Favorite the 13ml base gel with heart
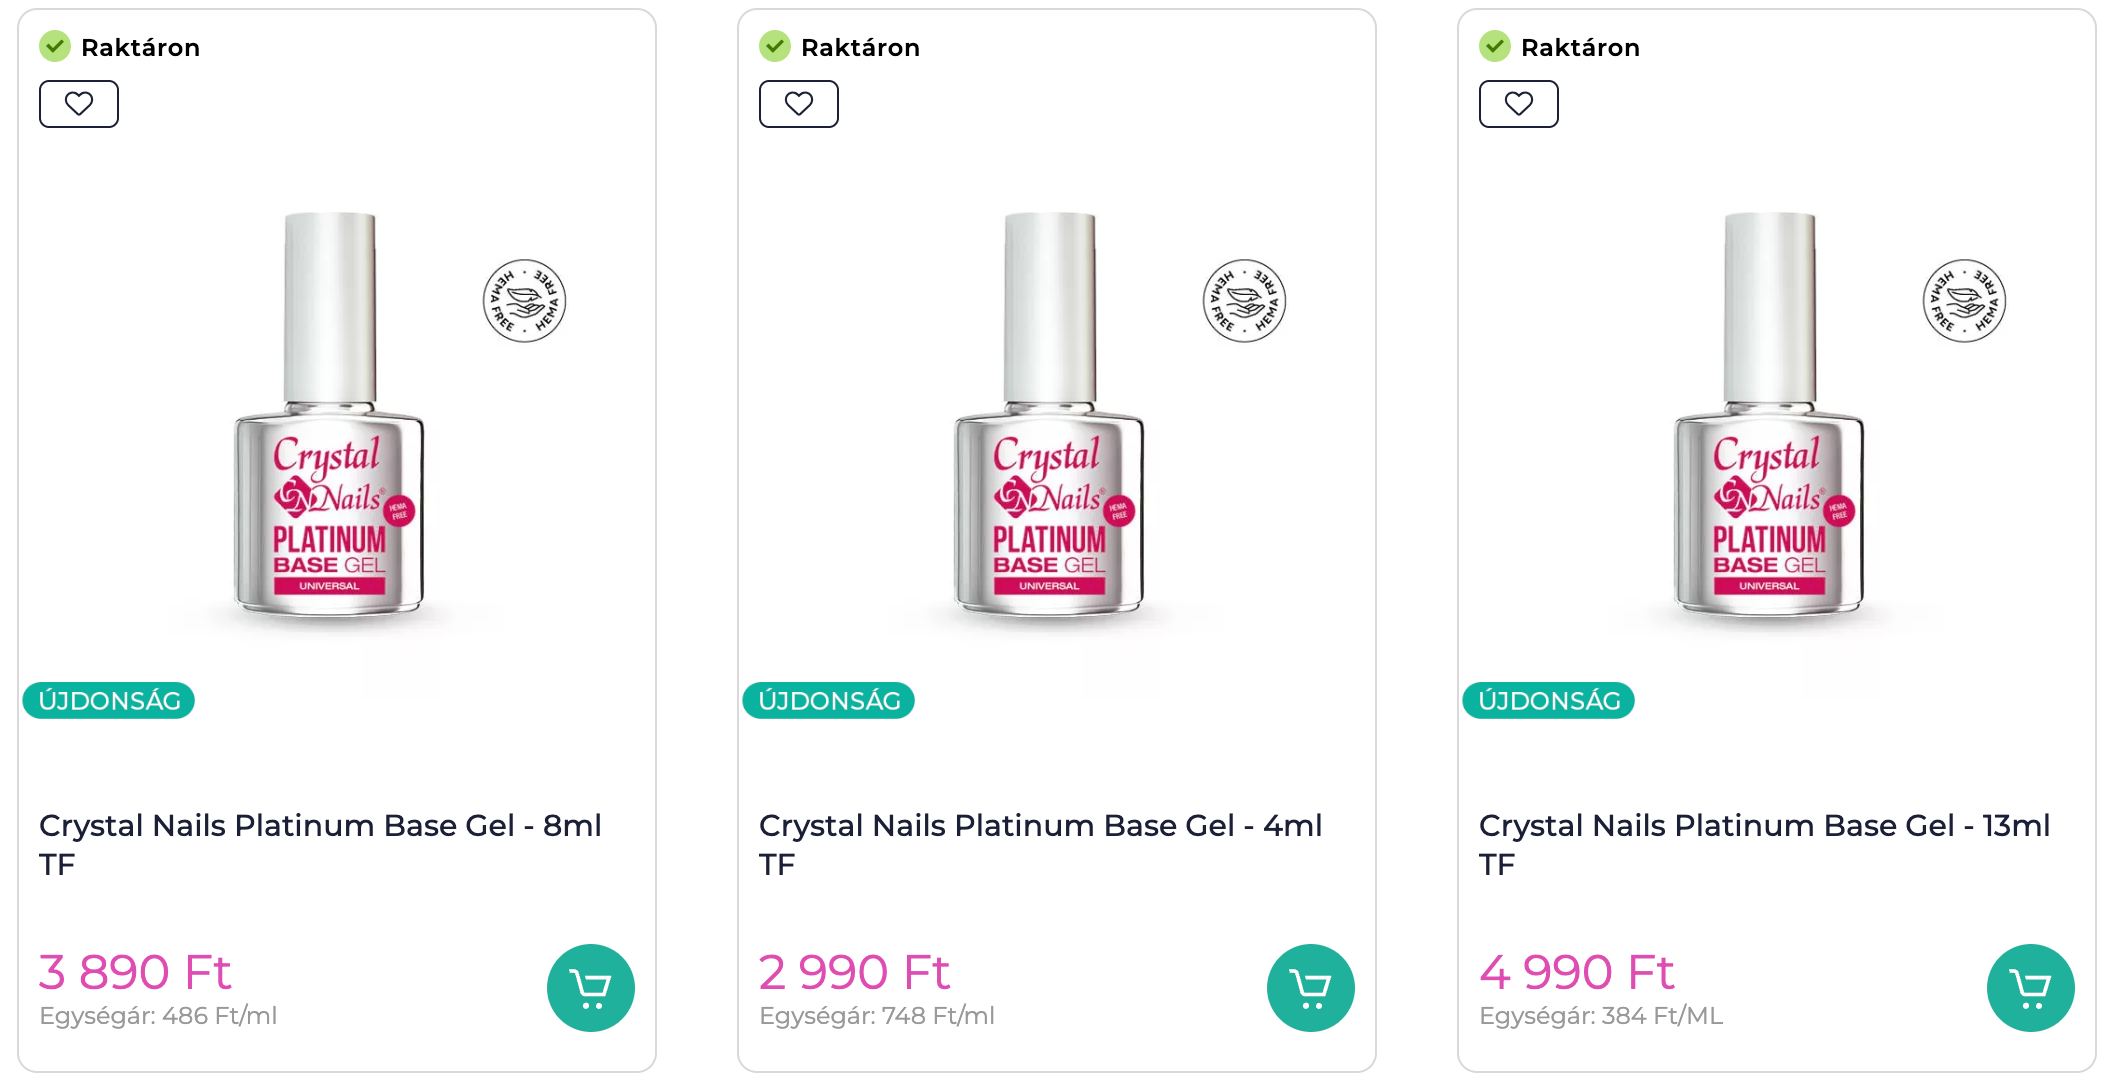2116x1080 pixels. [1519, 104]
